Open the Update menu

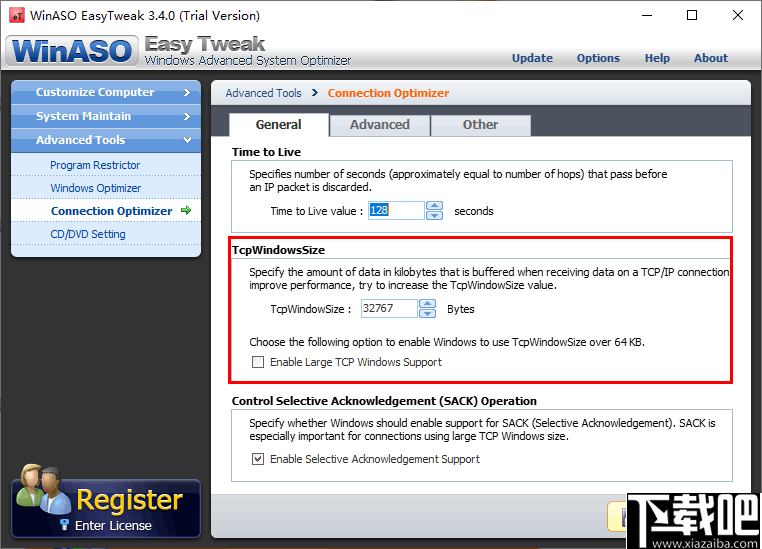(x=532, y=58)
